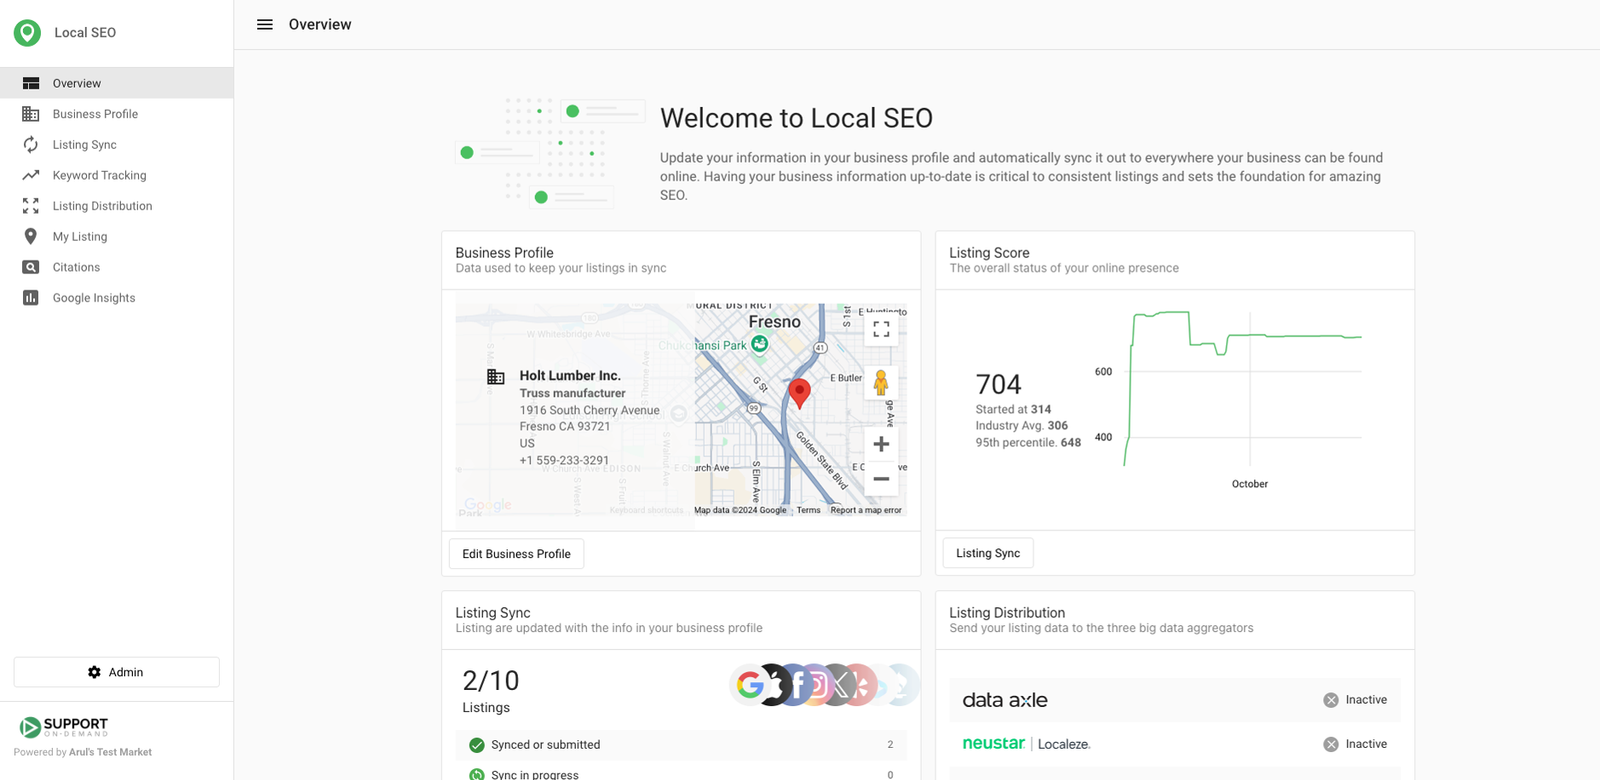Click Edit Business Profile button
This screenshot has width=1600, height=780.
pyautogui.click(x=516, y=554)
